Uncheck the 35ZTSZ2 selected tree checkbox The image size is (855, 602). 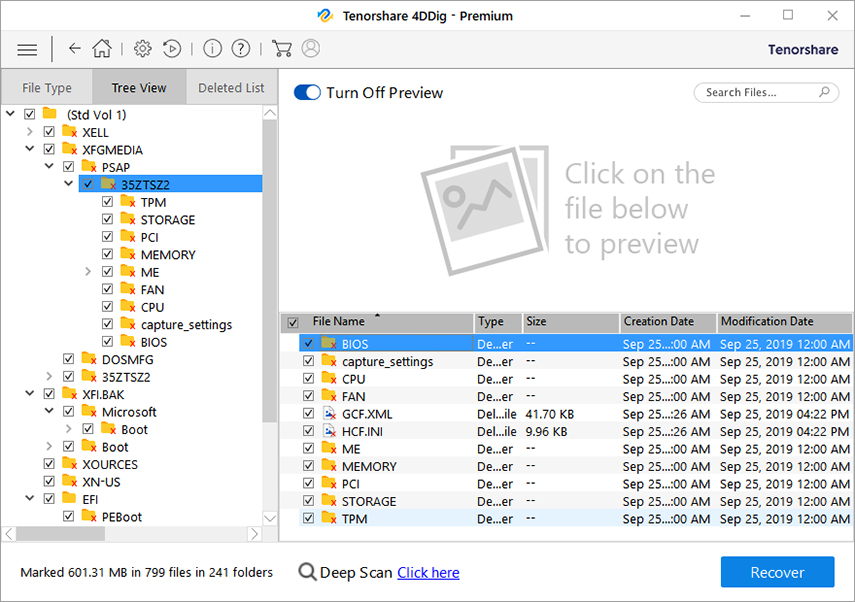coord(88,184)
